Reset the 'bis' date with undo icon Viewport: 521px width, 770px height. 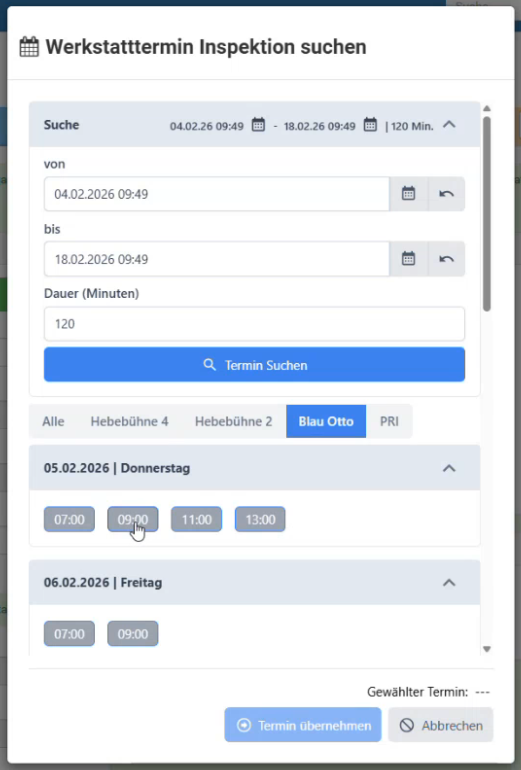coord(446,259)
